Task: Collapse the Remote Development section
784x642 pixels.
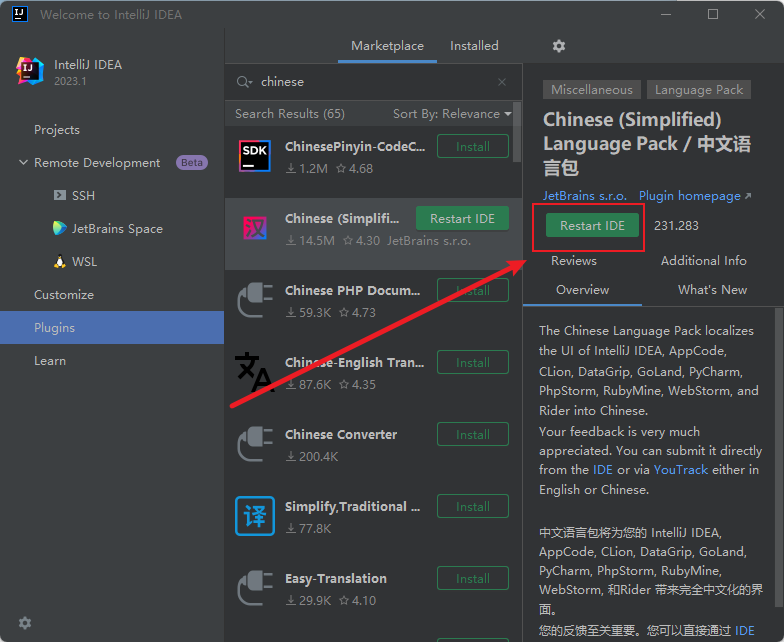Action: coord(23,162)
